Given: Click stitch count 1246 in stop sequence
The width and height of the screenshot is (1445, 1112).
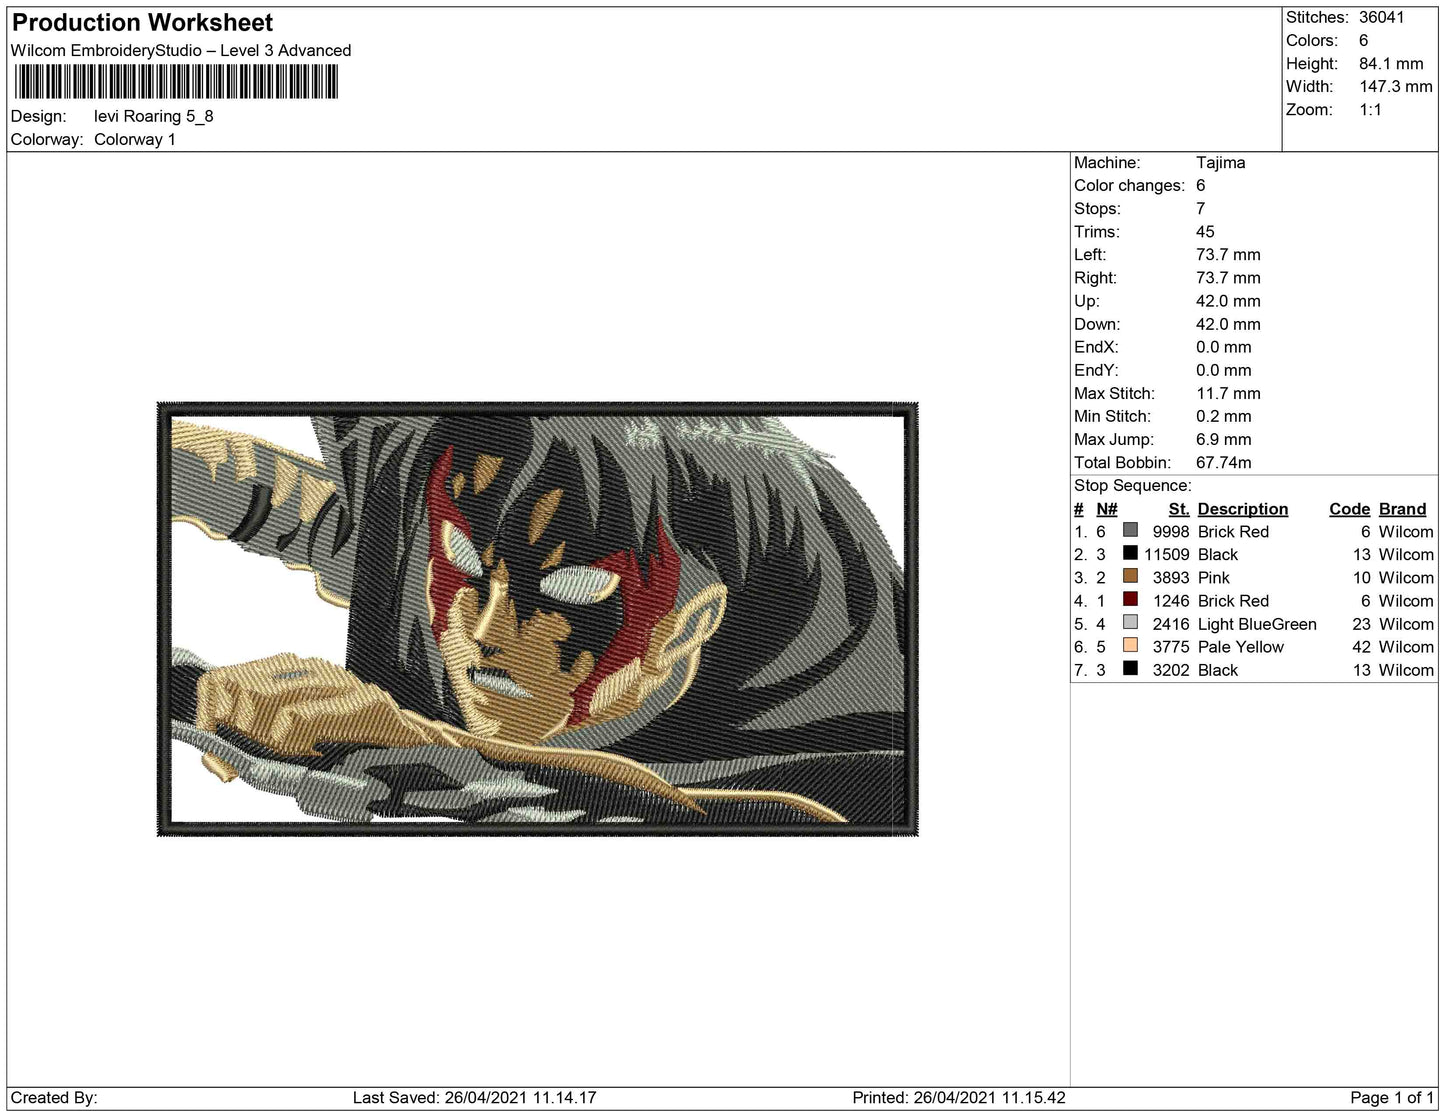Looking at the screenshot, I should 1171,601.
